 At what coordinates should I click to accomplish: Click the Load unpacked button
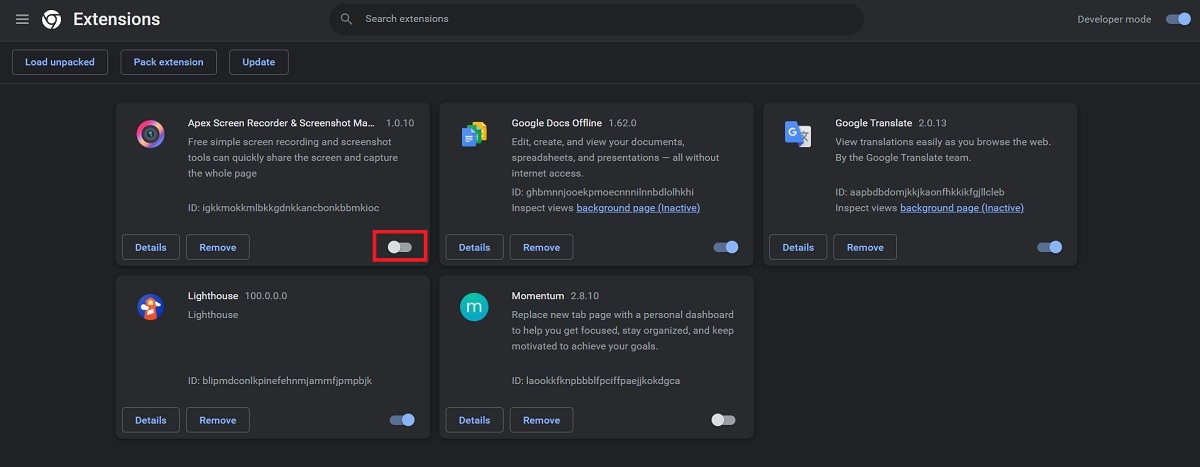60,62
